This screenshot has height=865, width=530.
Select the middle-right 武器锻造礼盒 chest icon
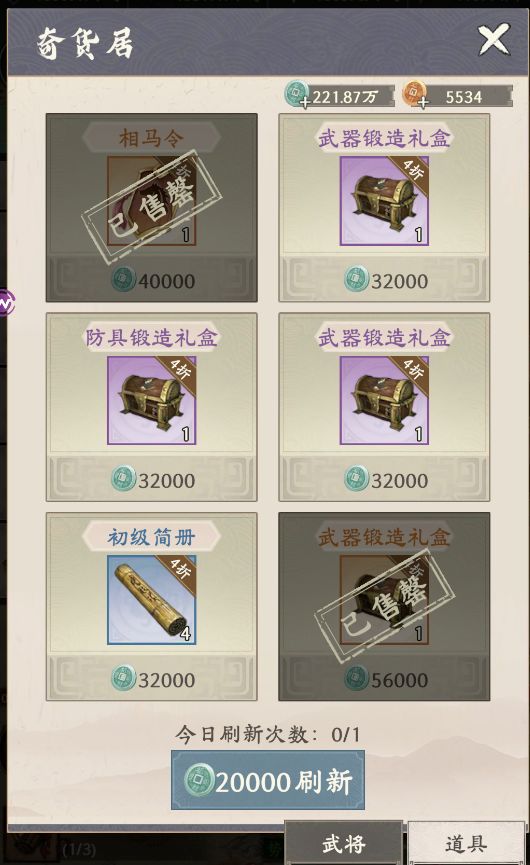click(x=384, y=401)
